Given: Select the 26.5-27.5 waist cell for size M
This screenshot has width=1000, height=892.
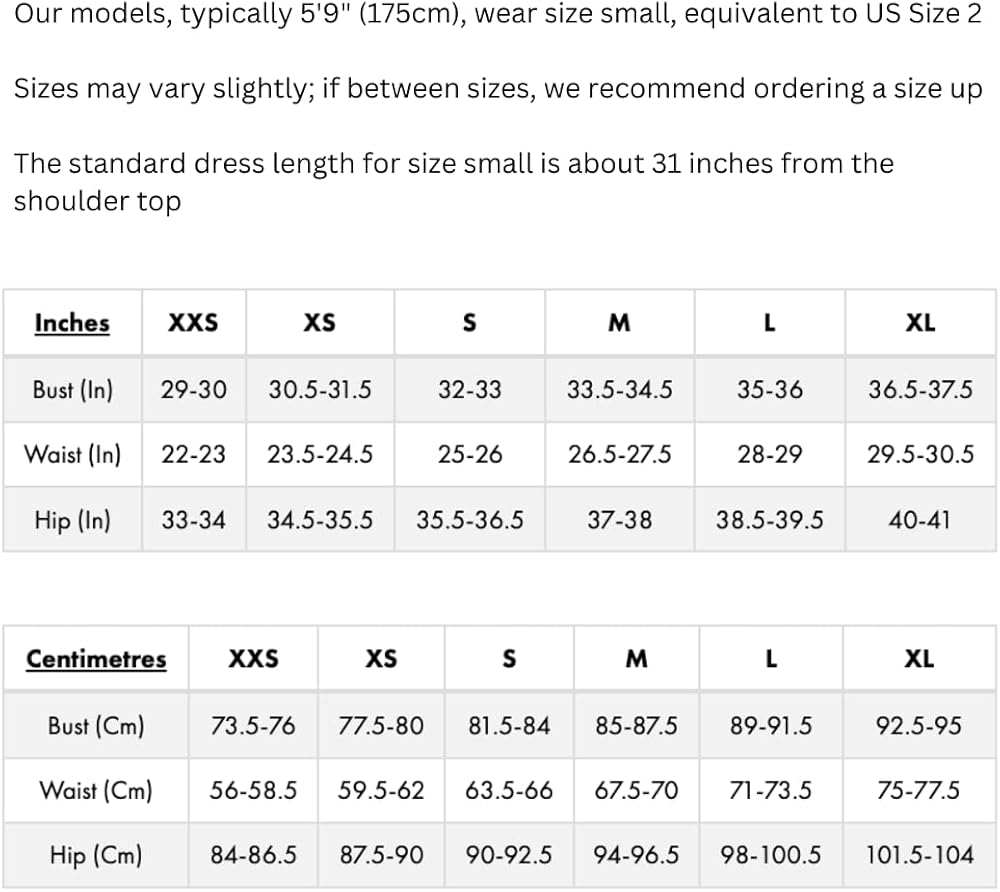Looking at the screenshot, I should point(619,455).
